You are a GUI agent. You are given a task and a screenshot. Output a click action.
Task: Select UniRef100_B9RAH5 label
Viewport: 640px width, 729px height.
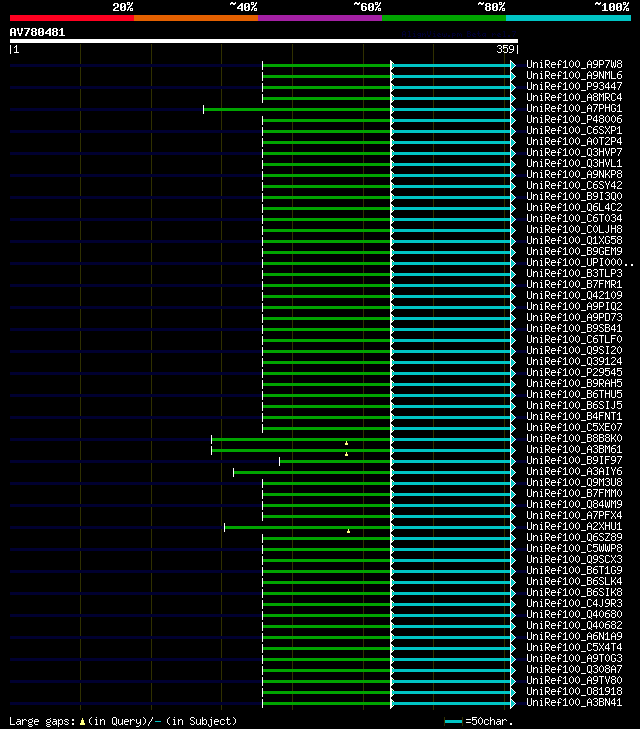[x=574, y=384]
